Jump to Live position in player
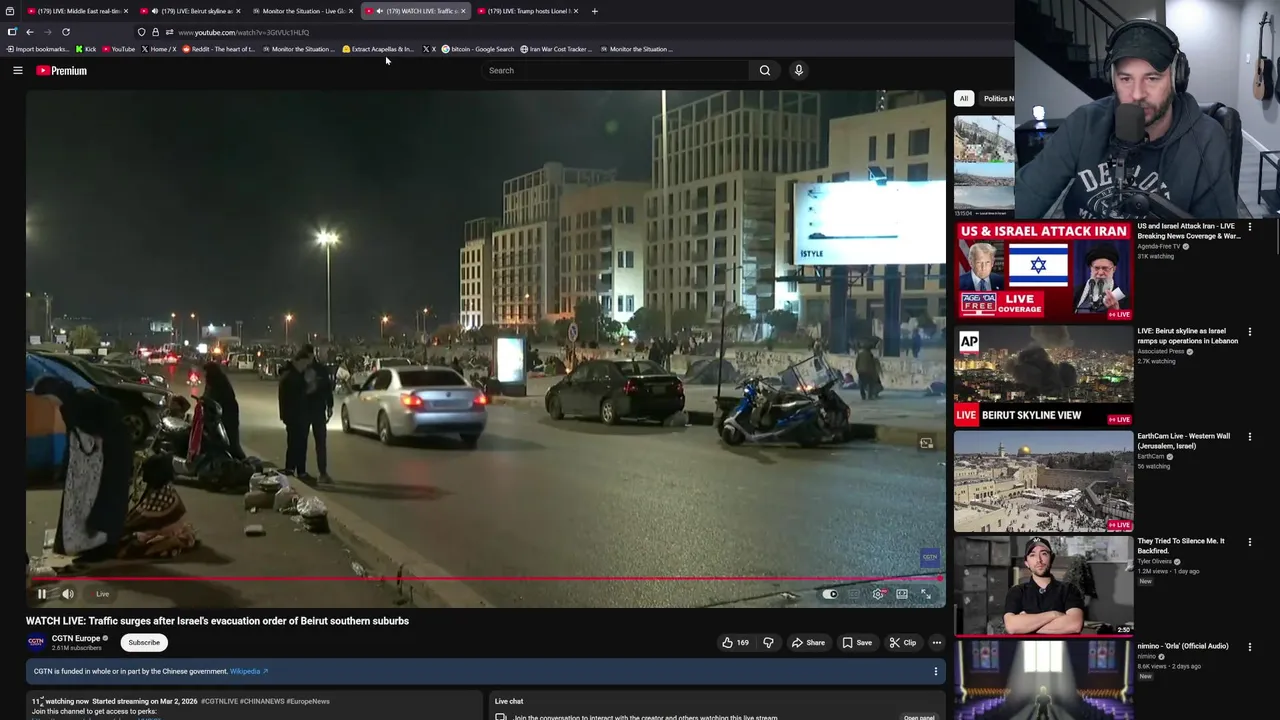The height and width of the screenshot is (720, 1280). 102,594
